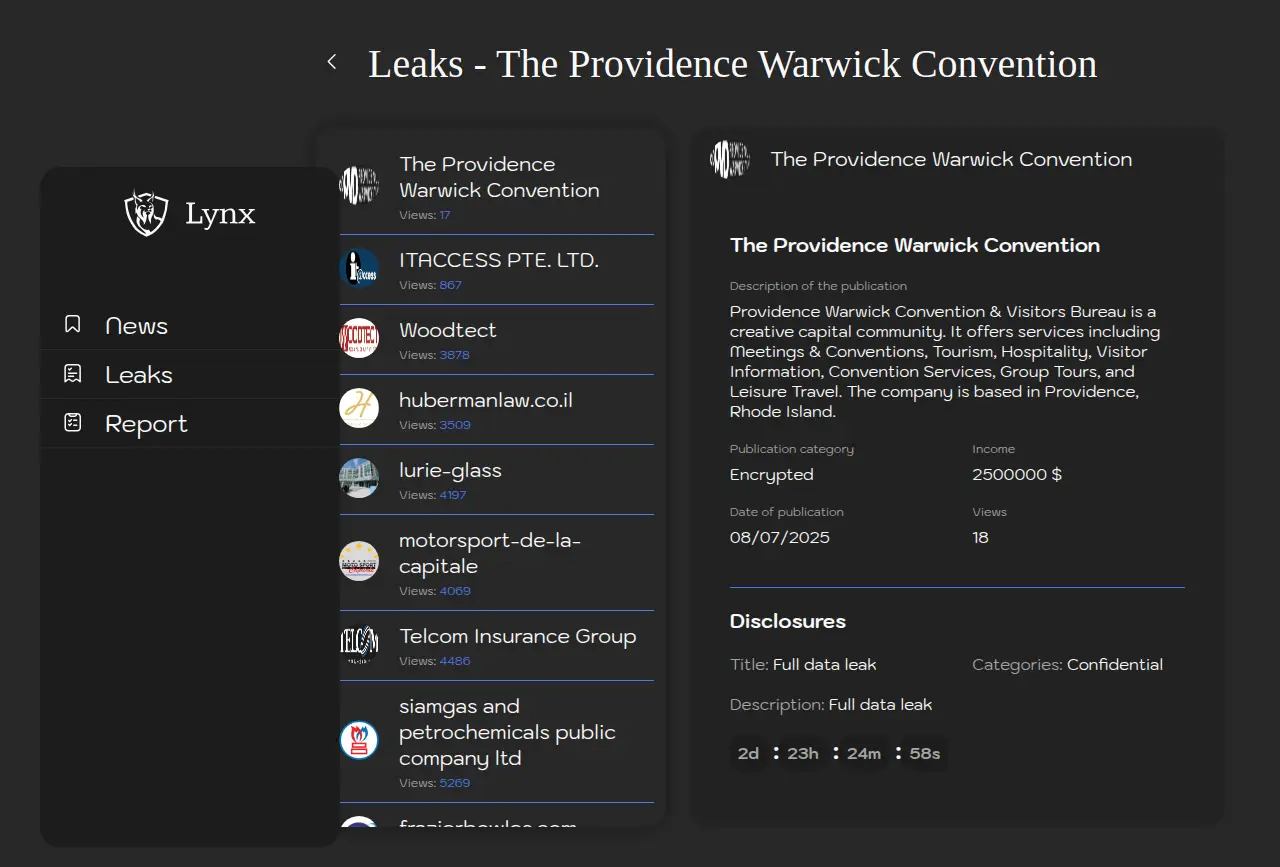Viewport: 1280px width, 867px height.
Task: Click the checklist icon next to Report
Action: point(73,423)
